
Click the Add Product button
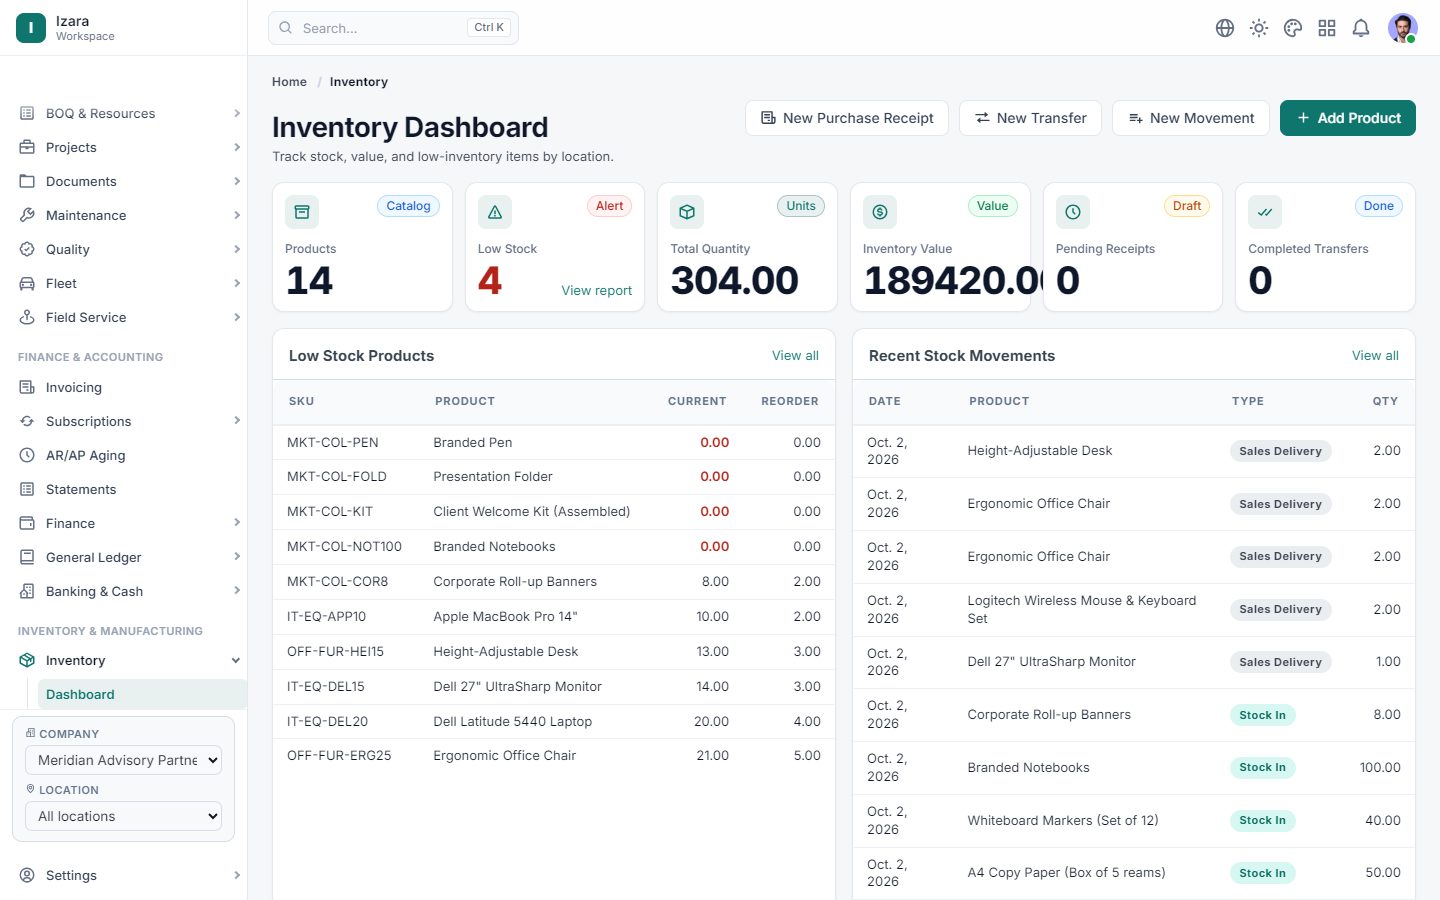click(1348, 118)
